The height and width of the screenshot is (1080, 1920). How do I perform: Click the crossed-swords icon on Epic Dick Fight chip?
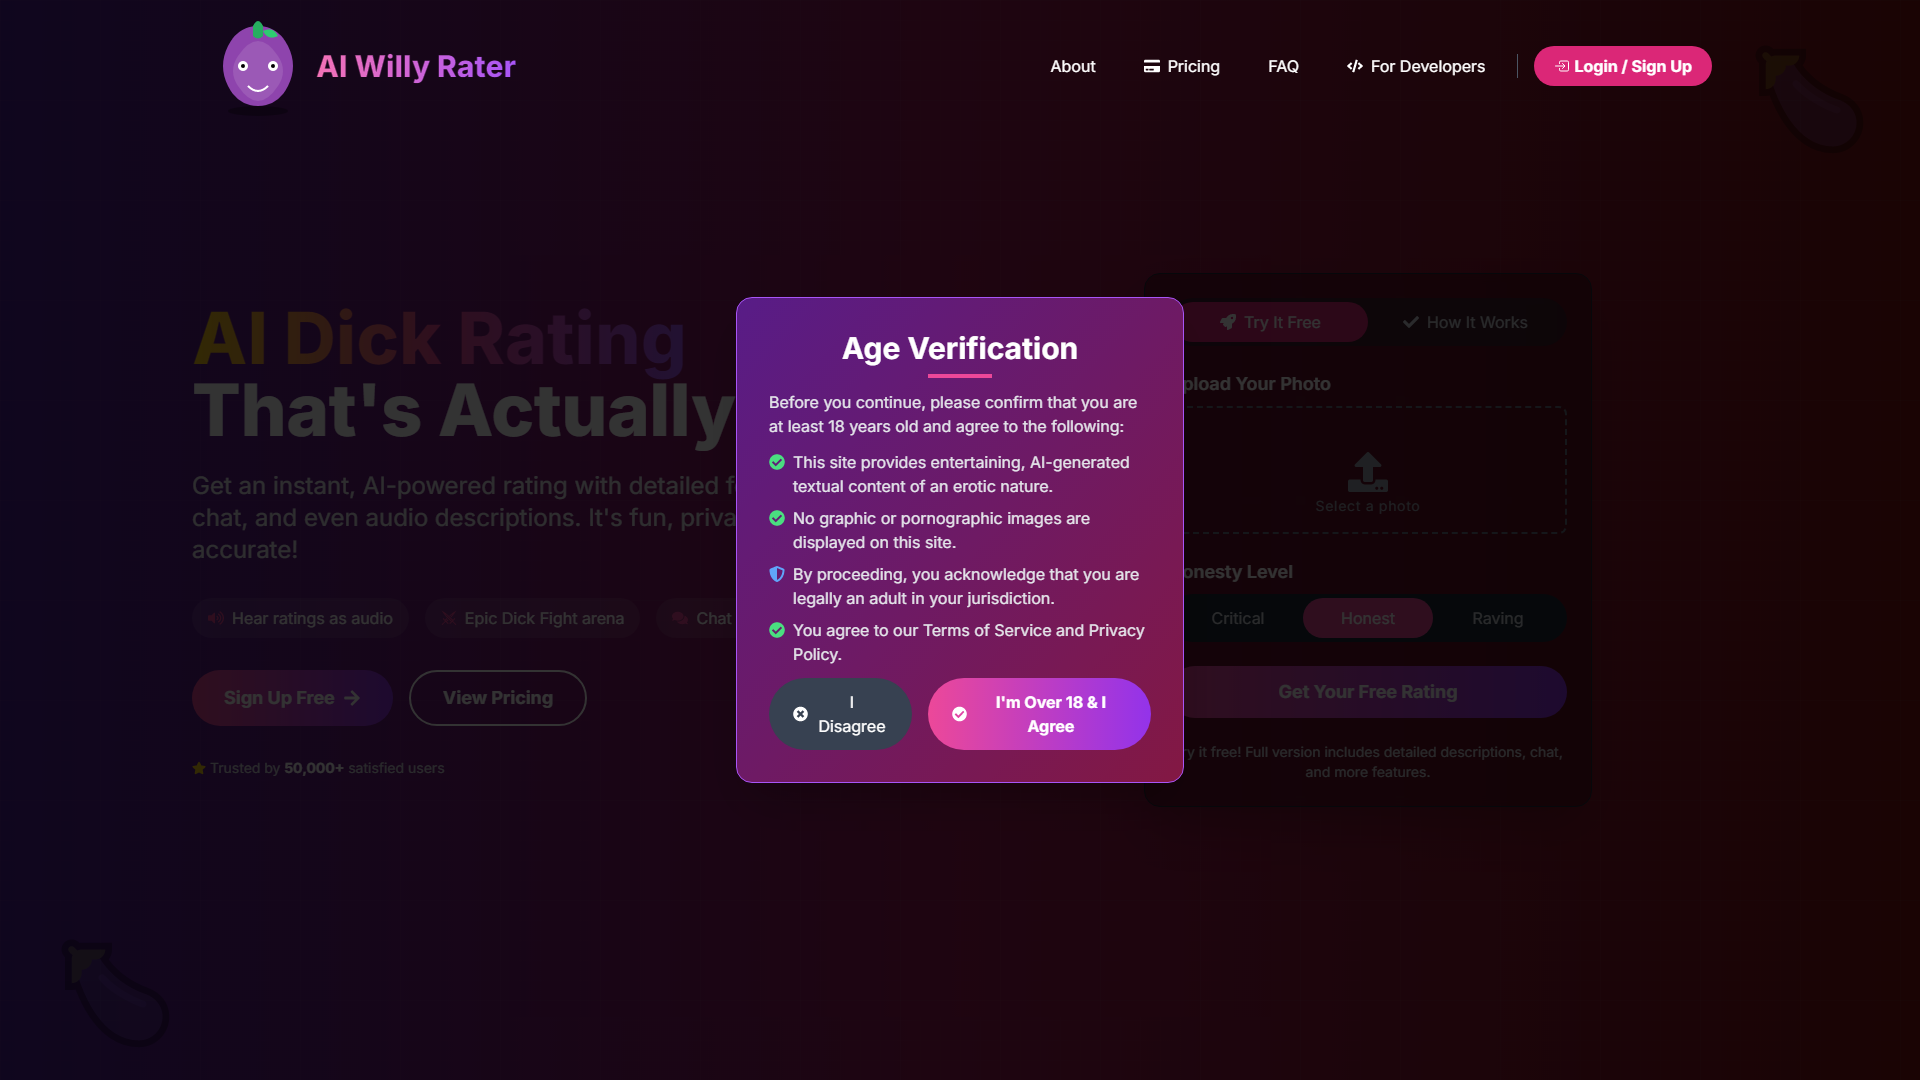(448, 618)
